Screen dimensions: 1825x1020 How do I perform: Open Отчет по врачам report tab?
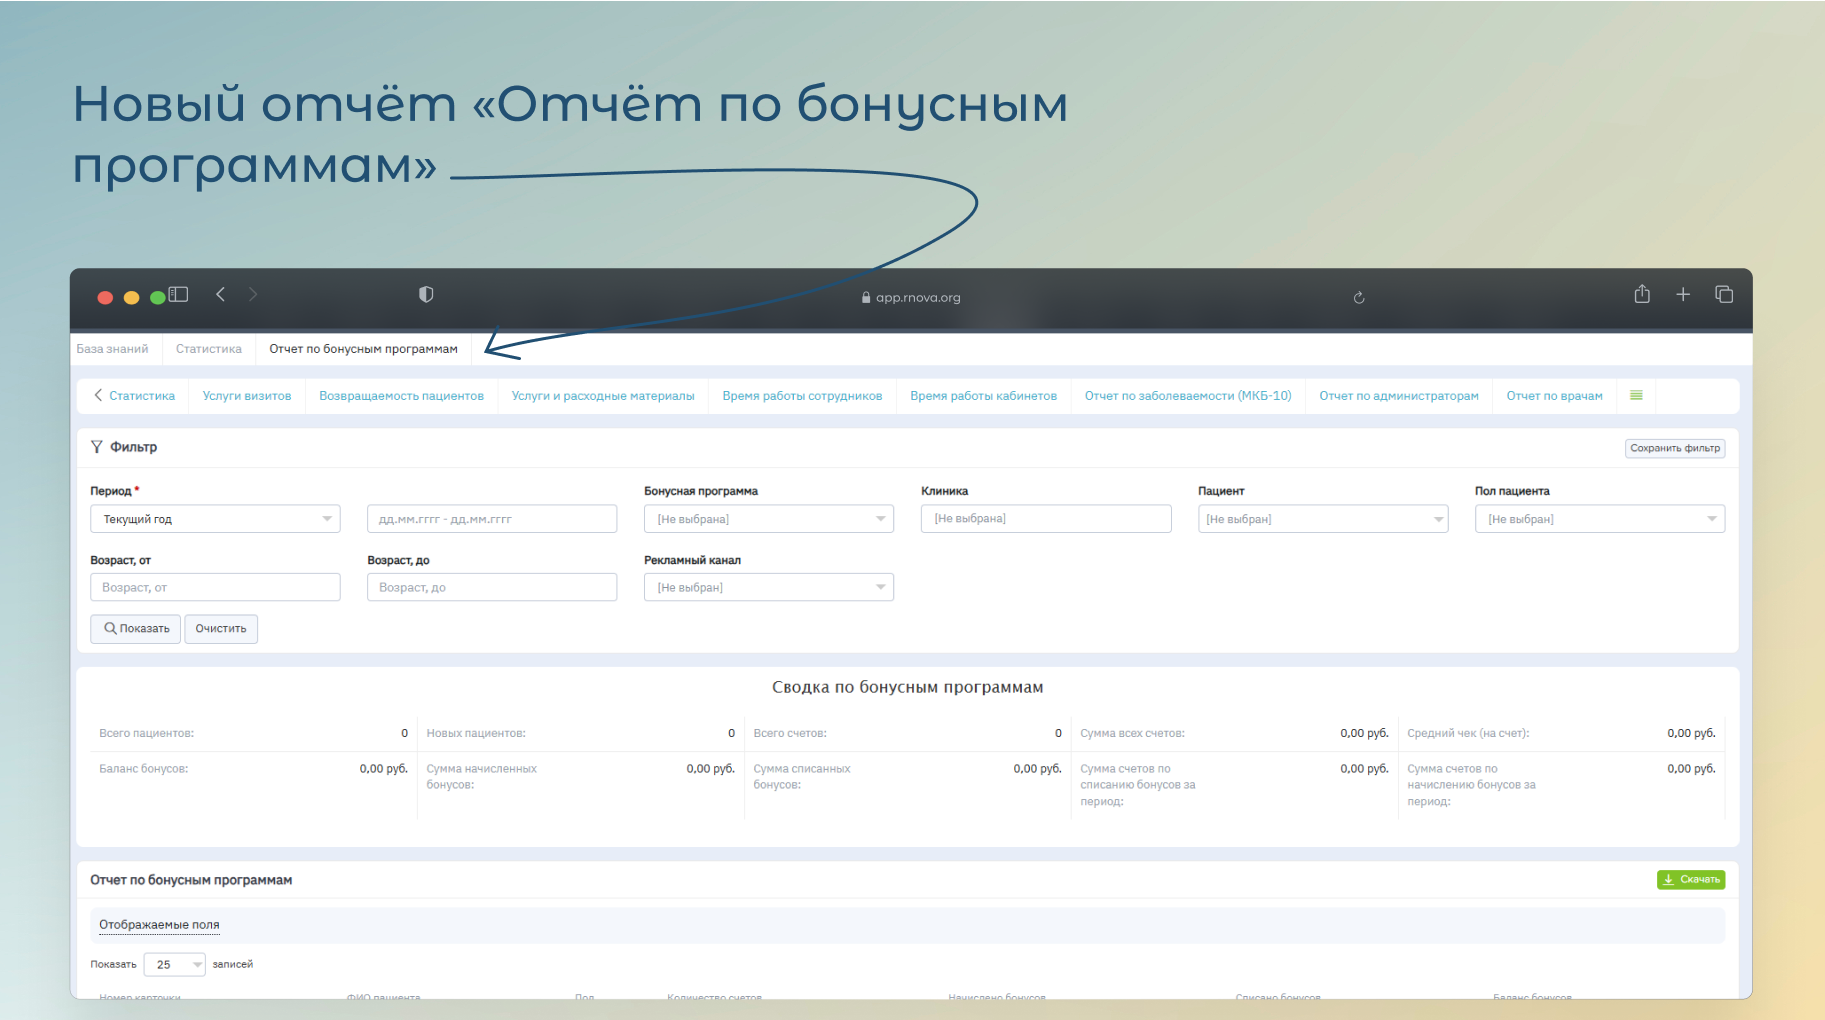coord(1554,396)
